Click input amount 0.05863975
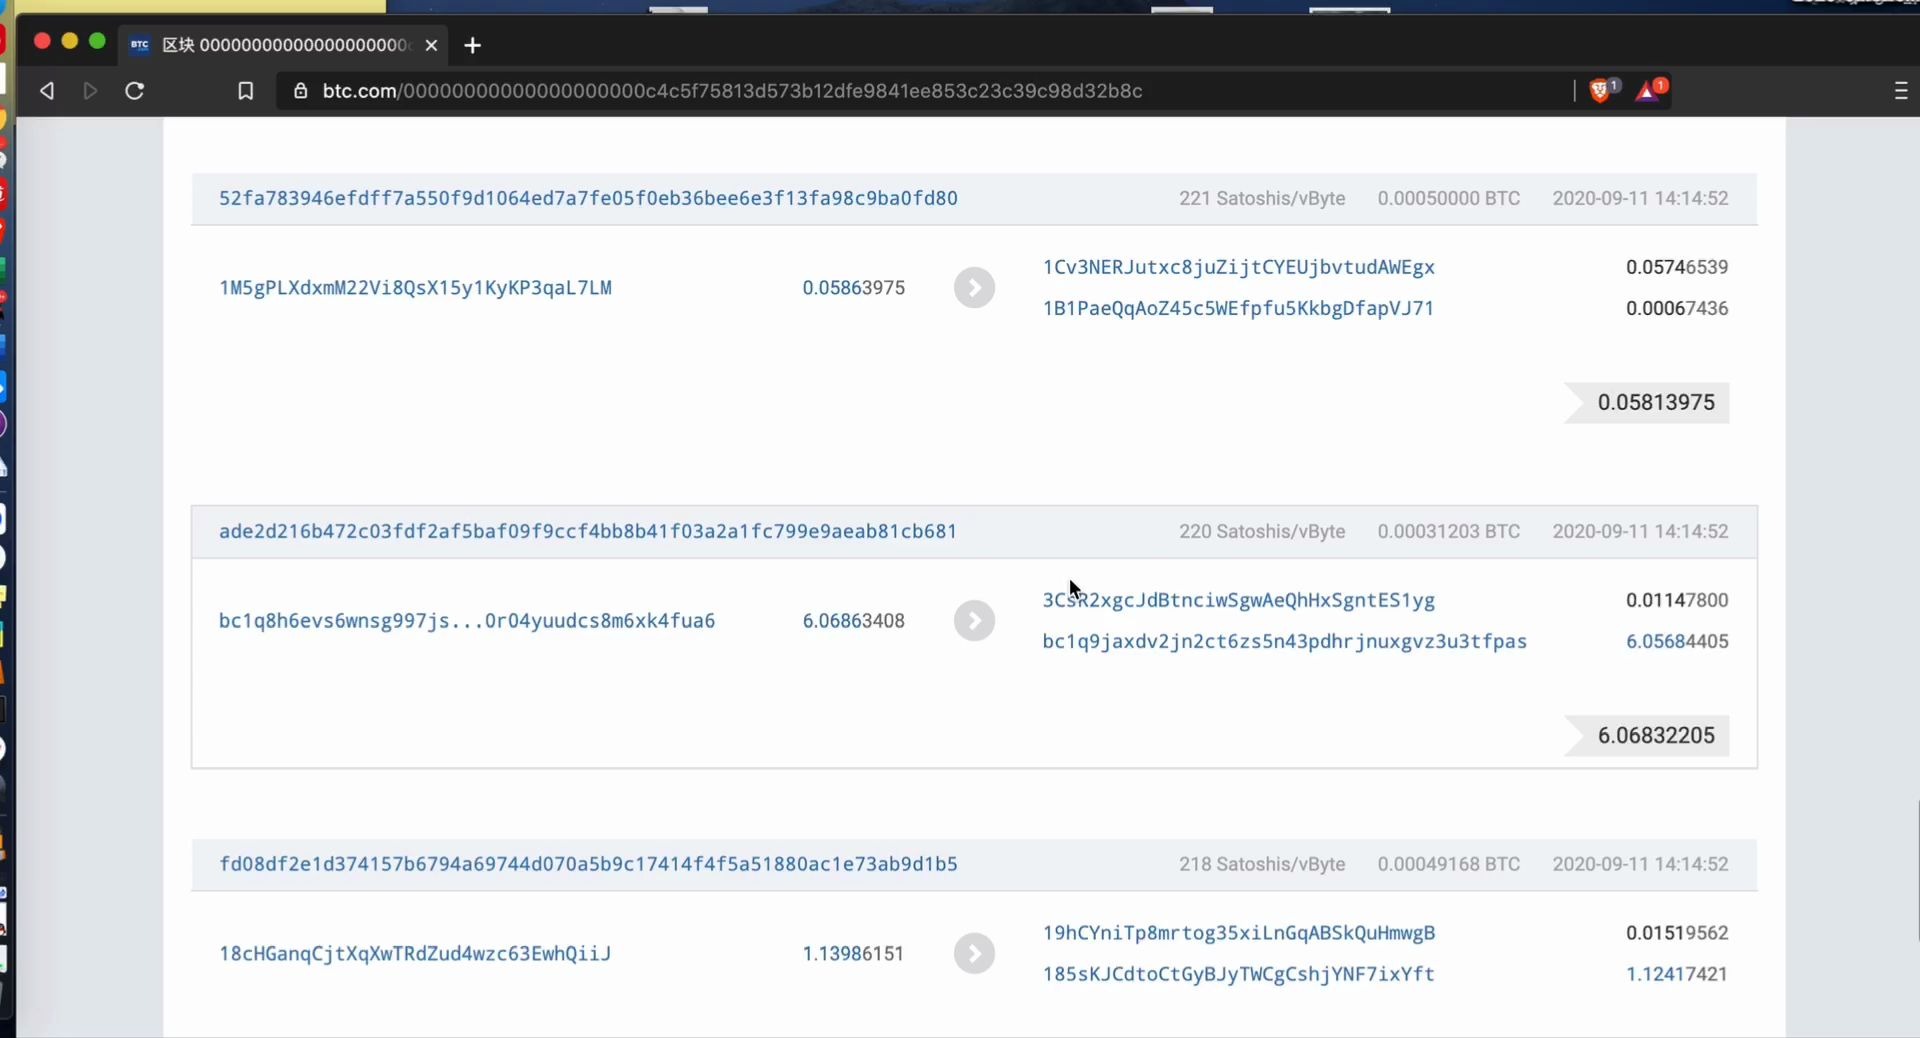 point(854,288)
